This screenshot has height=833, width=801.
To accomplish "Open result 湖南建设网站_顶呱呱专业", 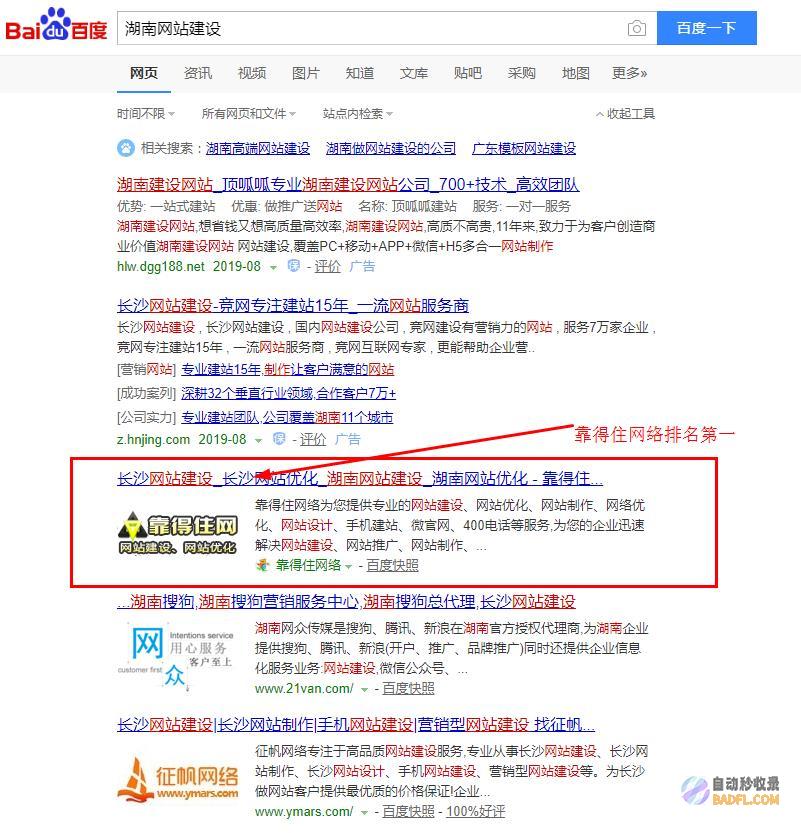I will point(348,184).
